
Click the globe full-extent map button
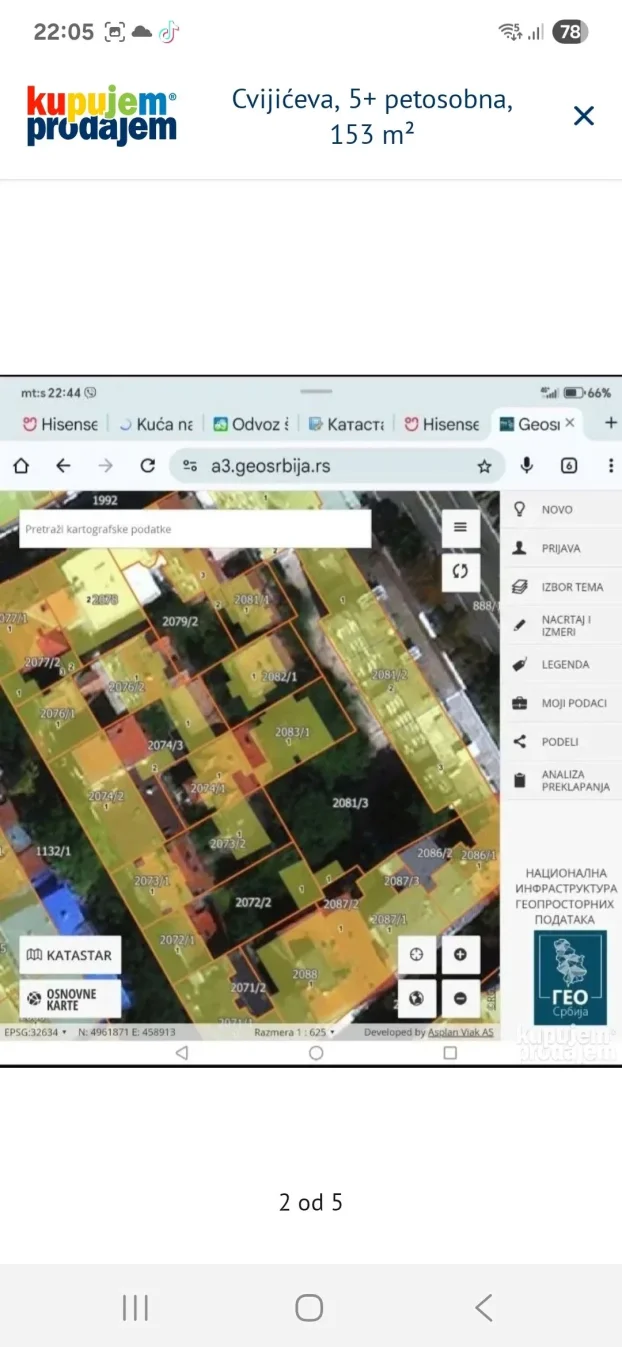[x=417, y=997]
